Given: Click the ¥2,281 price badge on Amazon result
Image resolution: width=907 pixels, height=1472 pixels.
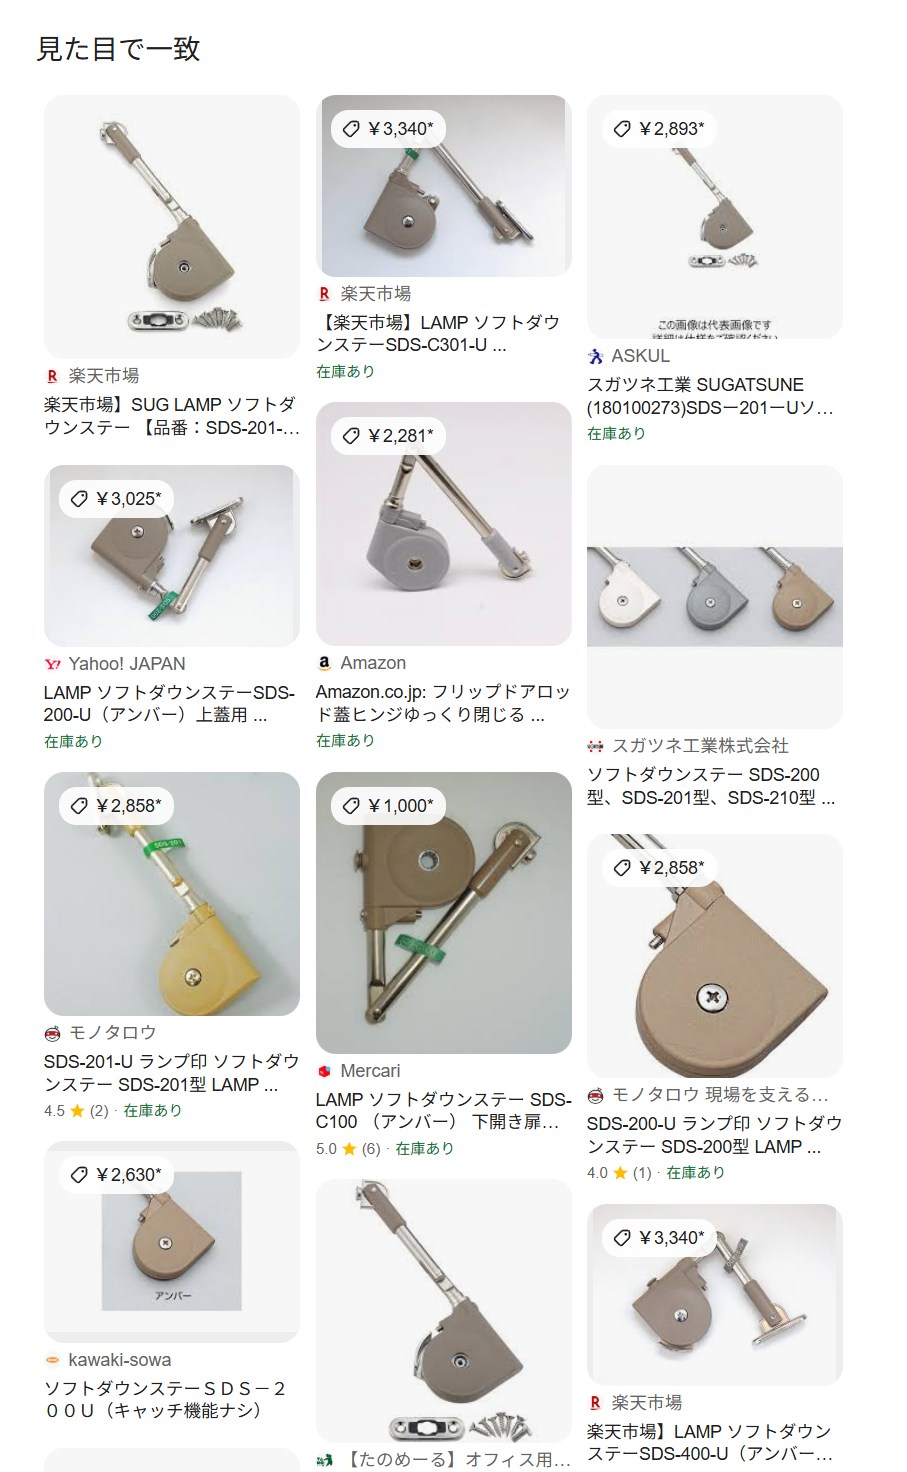Looking at the screenshot, I should coord(389,435).
